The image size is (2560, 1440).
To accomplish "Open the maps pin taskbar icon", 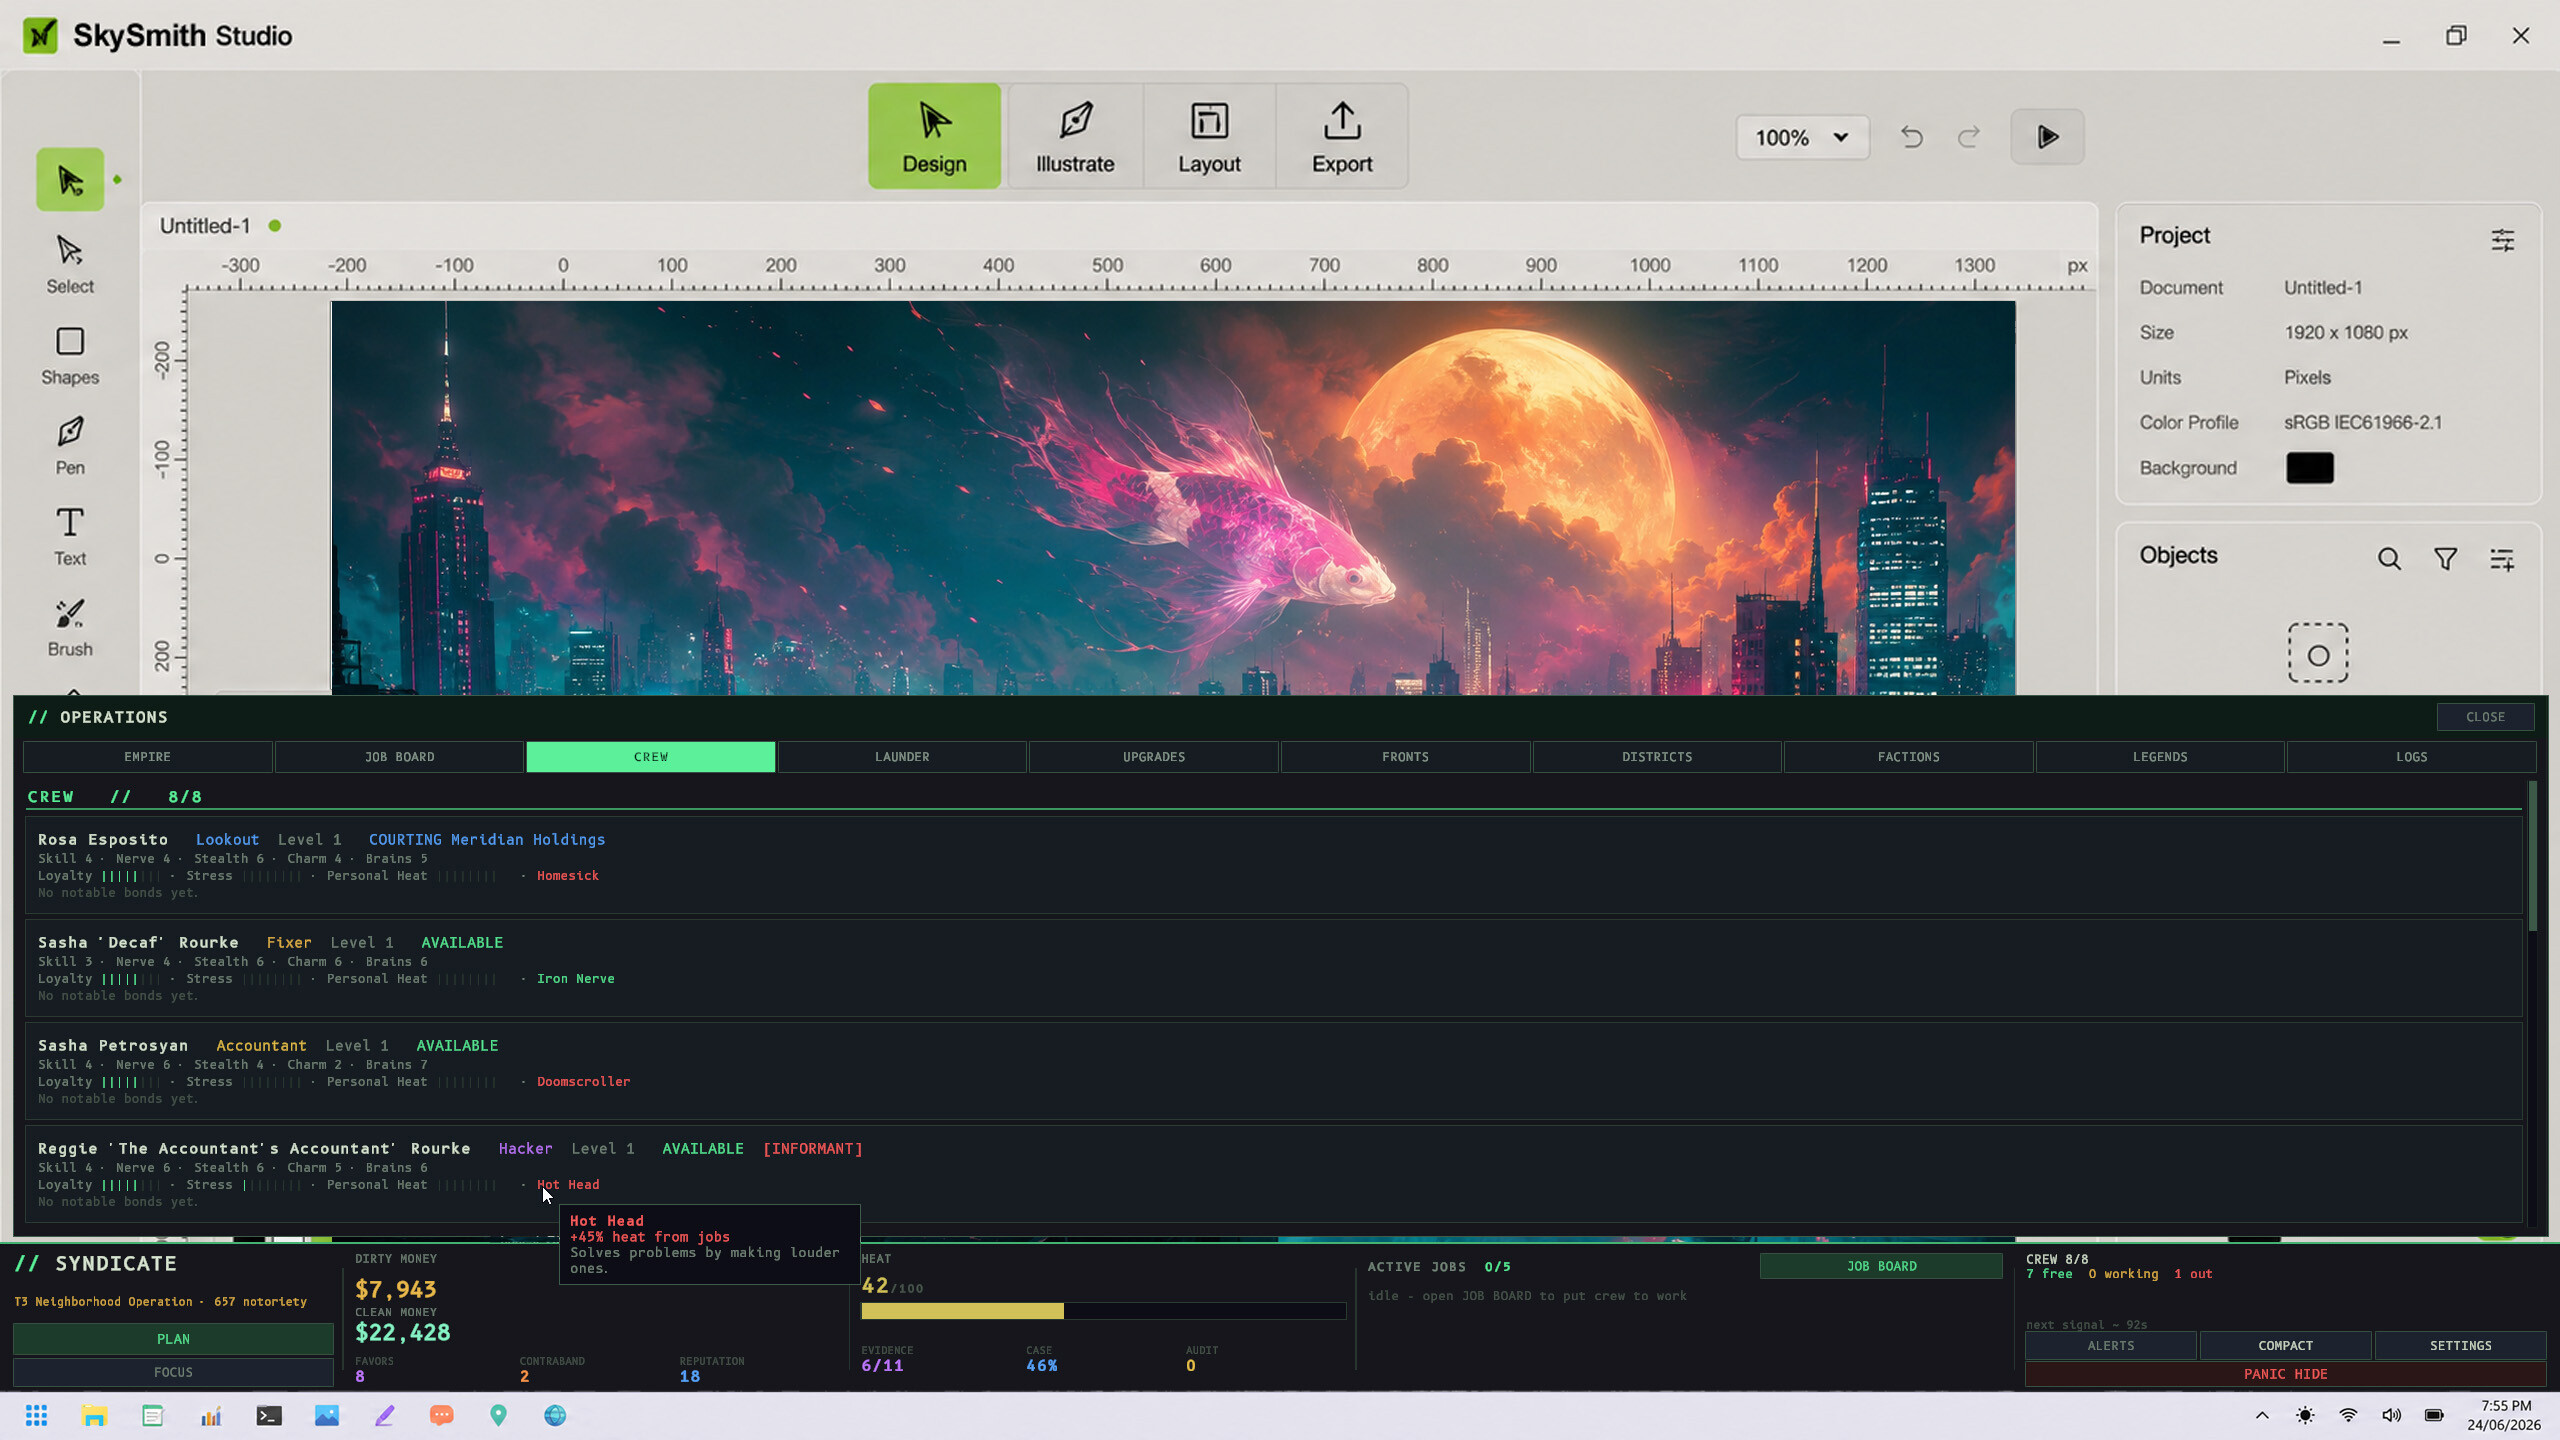I will point(498,1415).
